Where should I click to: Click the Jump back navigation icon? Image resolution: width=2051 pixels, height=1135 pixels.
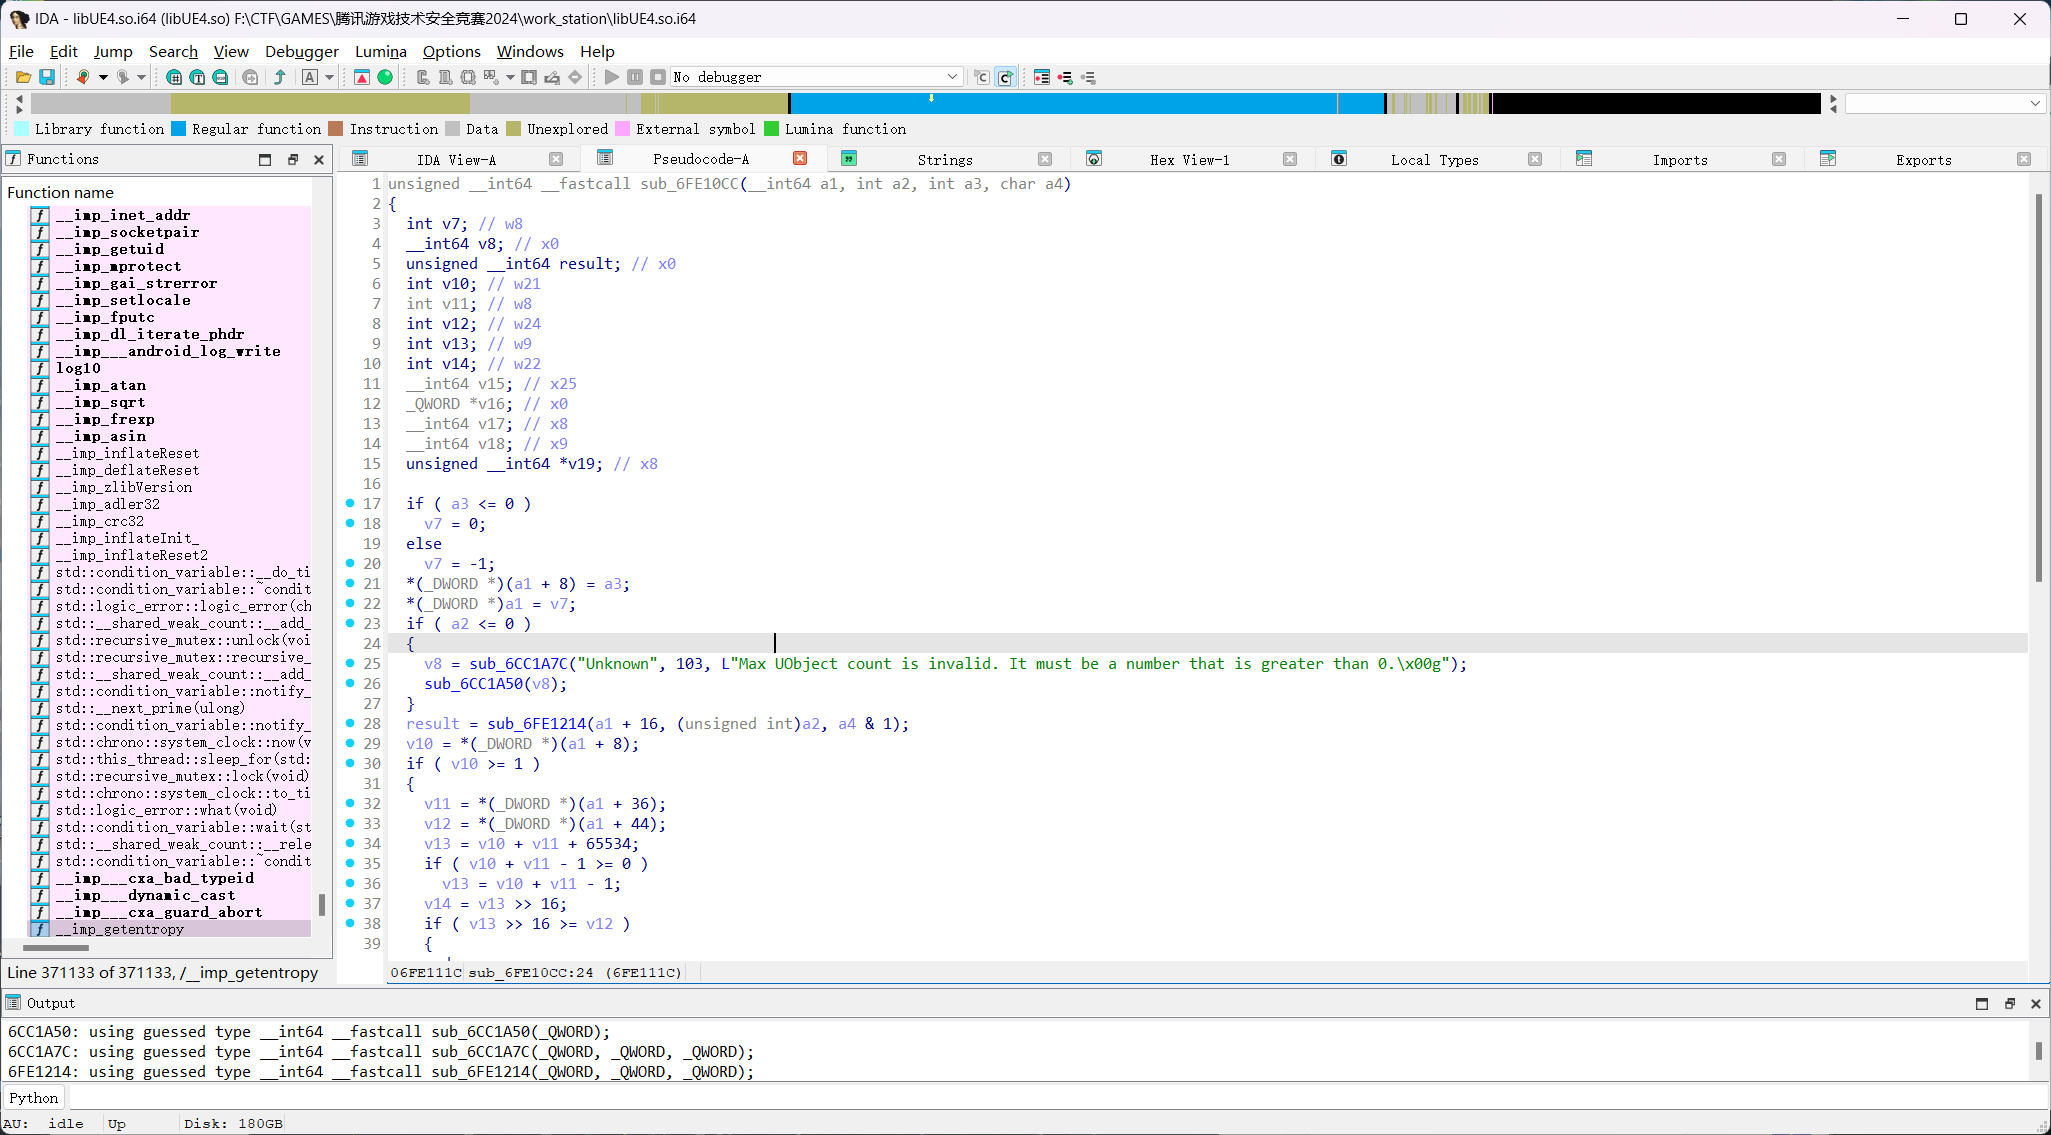[83, 77]
